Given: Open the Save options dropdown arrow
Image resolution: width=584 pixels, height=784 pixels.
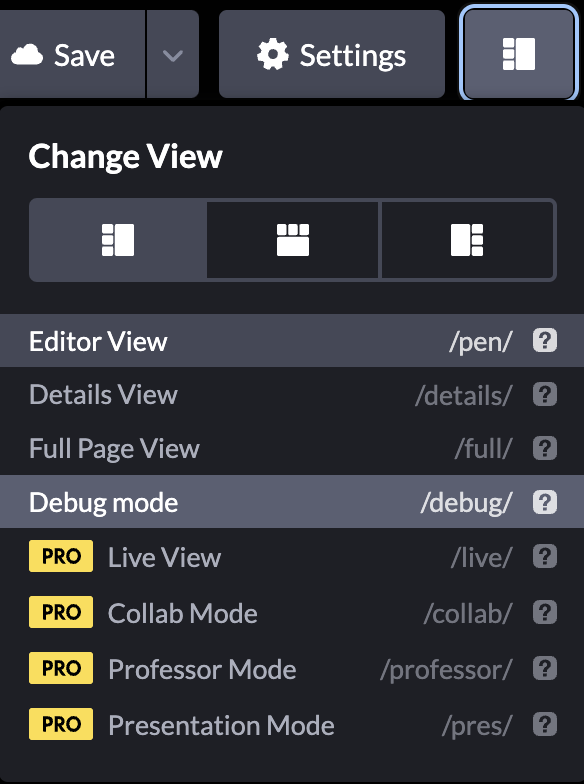Looking at the screenshot, I should (172, 54).
